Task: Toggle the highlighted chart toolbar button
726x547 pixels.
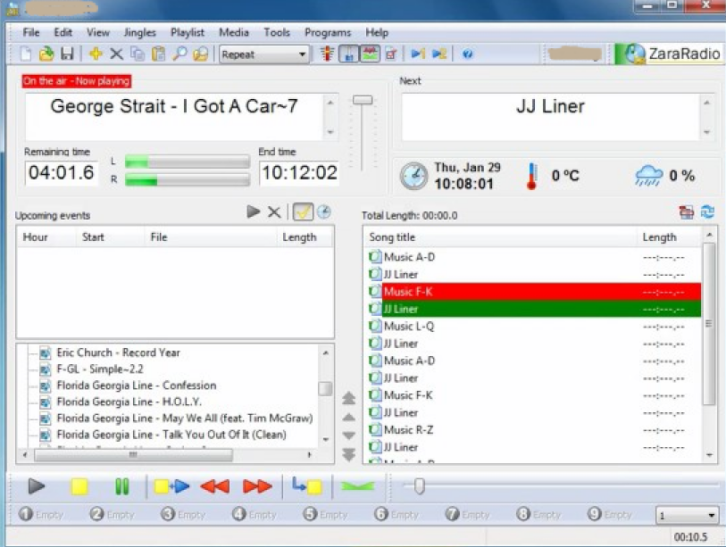Action: point(370,54)
